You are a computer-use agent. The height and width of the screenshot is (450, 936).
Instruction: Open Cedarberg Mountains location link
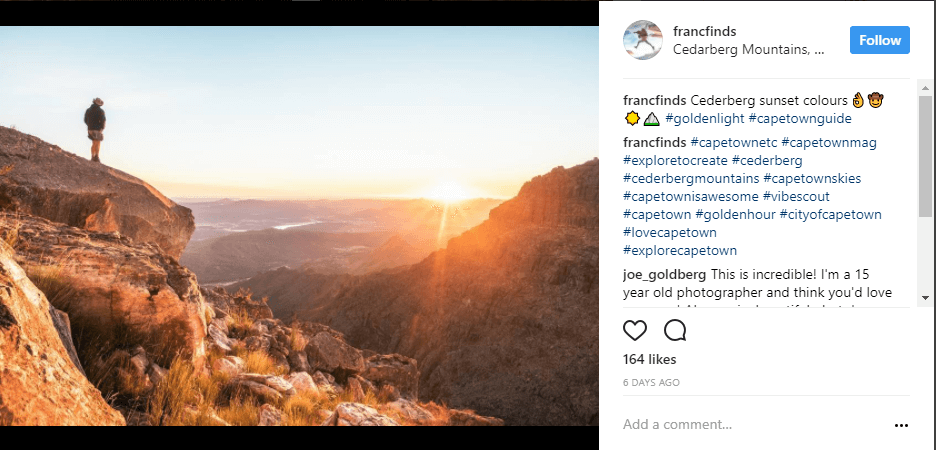[x=749, y=50]
